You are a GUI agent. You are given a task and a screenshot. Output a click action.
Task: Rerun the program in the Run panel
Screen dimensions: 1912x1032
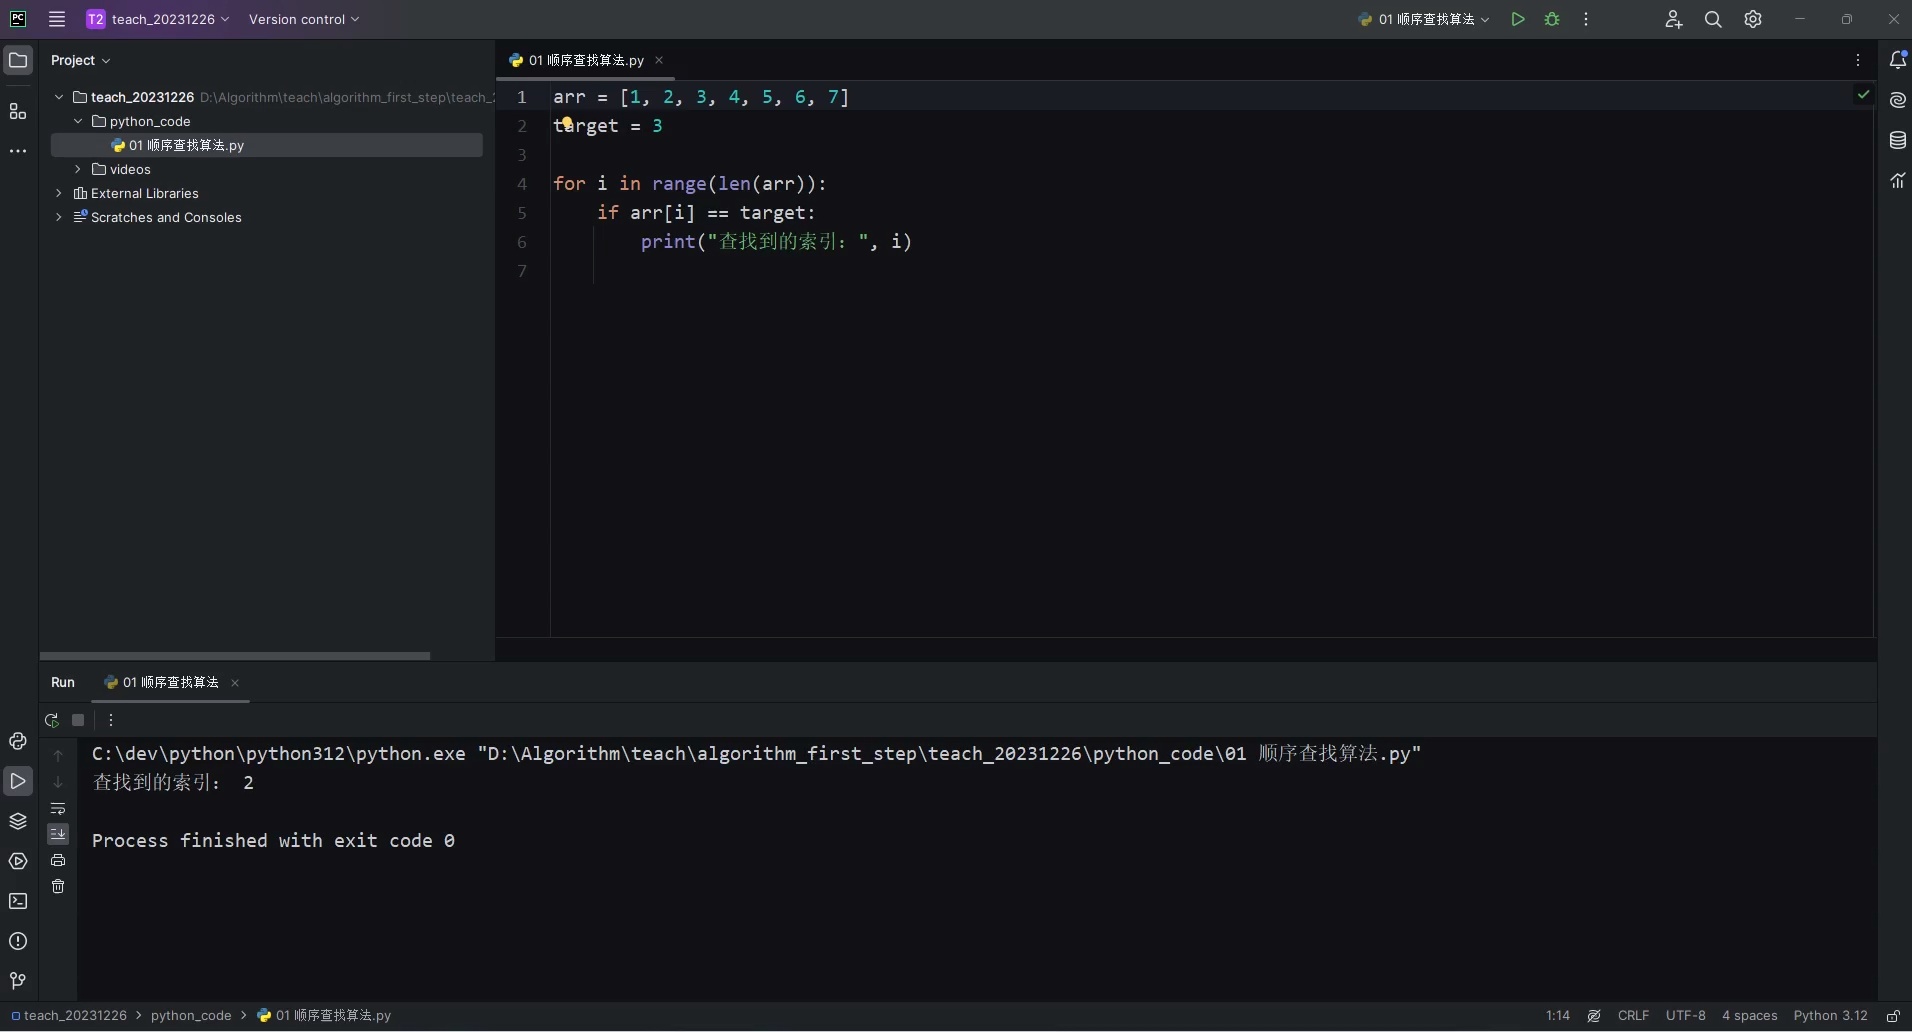point(53,720)
